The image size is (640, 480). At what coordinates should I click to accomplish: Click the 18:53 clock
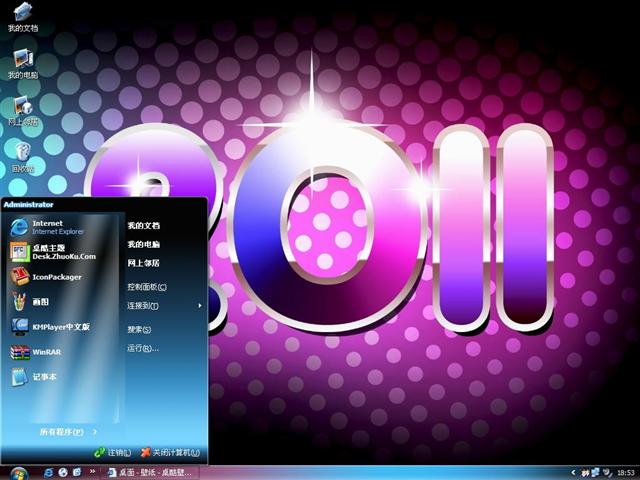625,473
